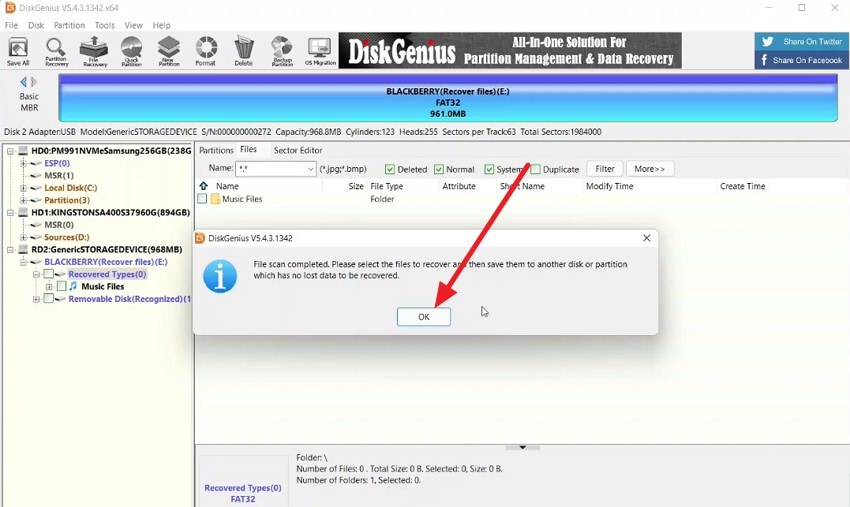Viewport: 850px width, 507px height.
Task: Expand the ESP(0) partition node
Action: (23, 163)
